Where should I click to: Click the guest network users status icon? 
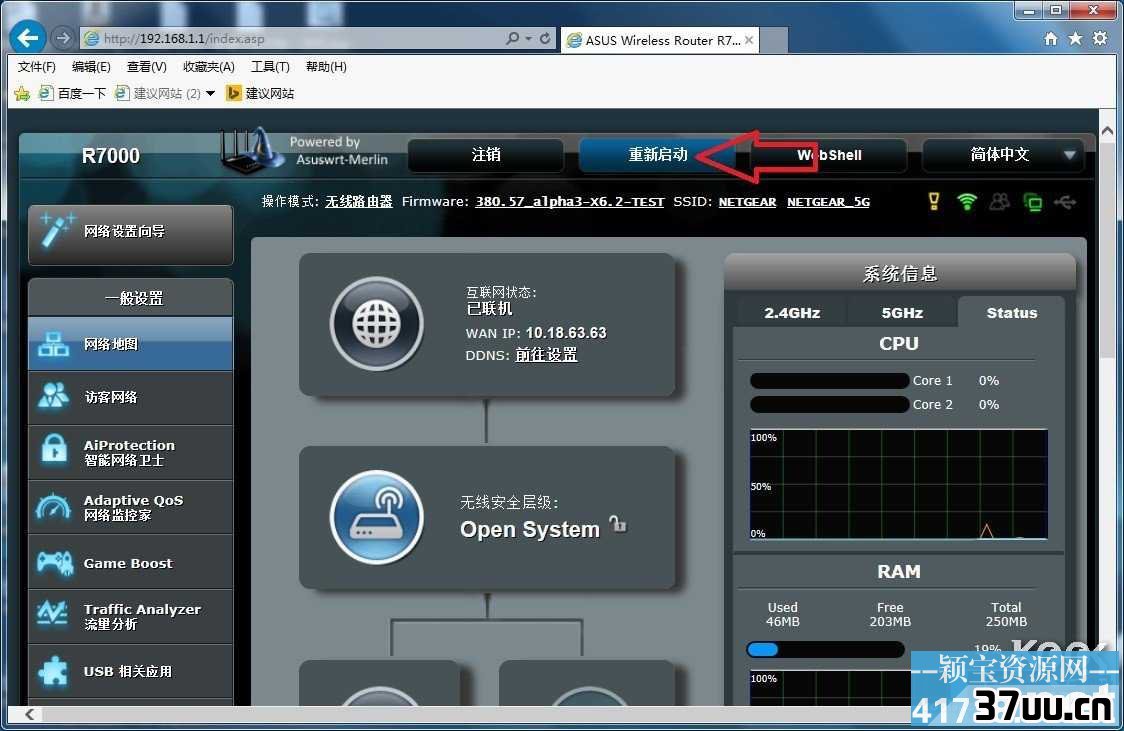[x=999, y=201]
